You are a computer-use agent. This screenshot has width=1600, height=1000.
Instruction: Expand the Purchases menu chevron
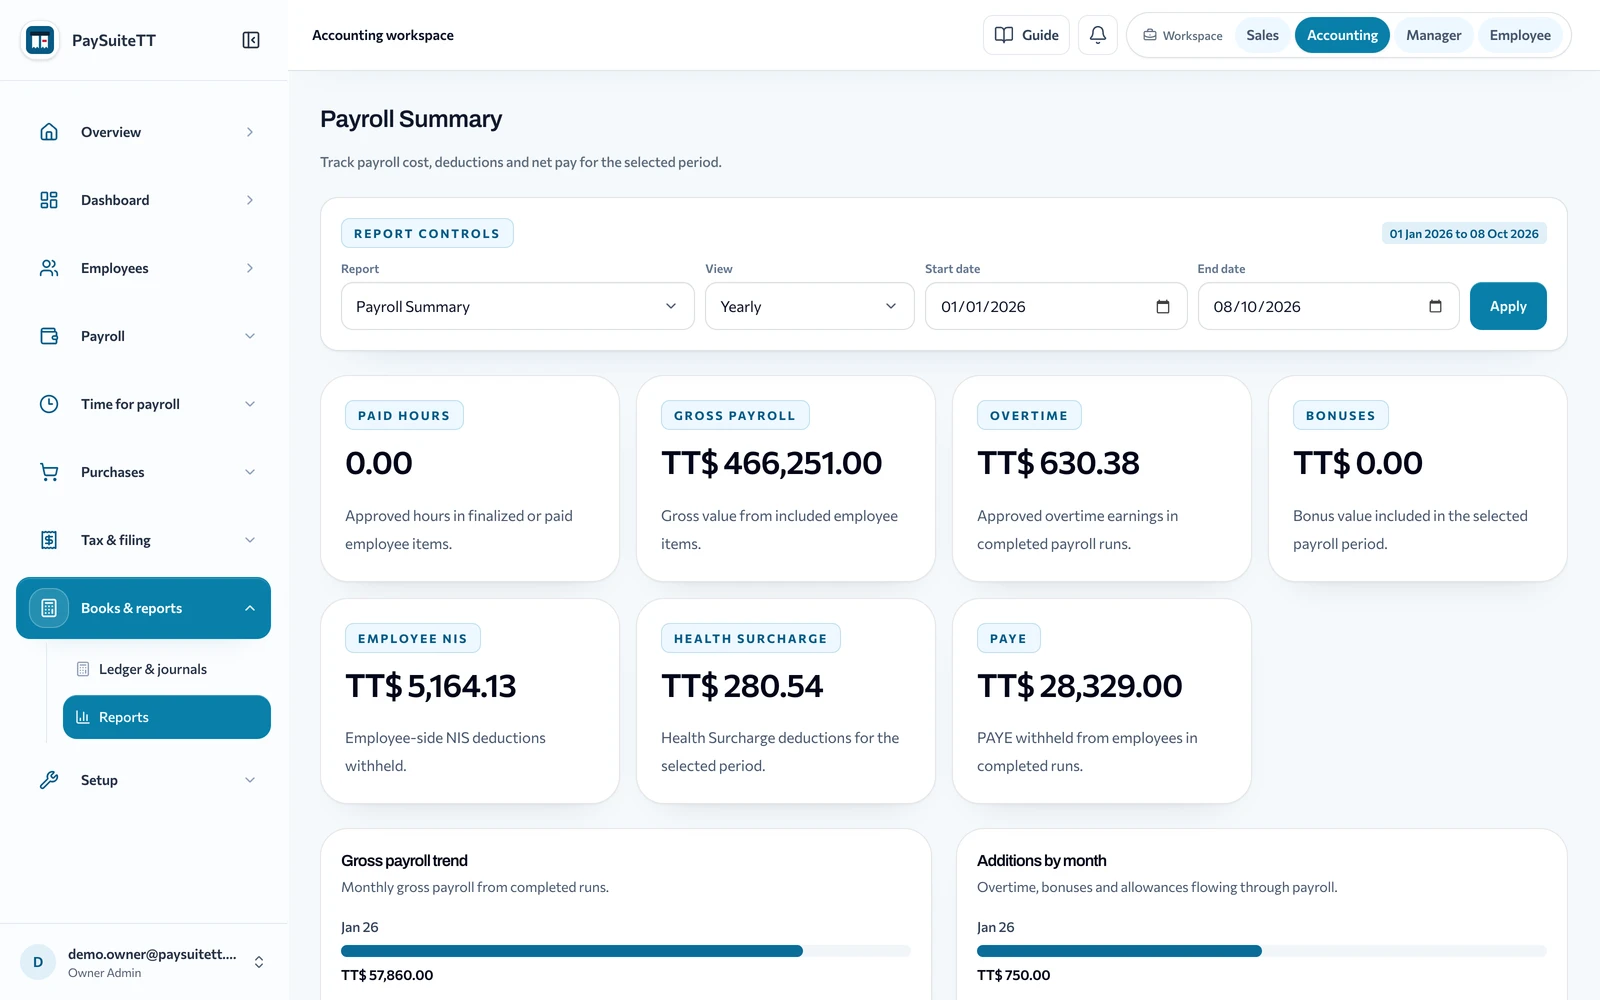pos(250,472)
